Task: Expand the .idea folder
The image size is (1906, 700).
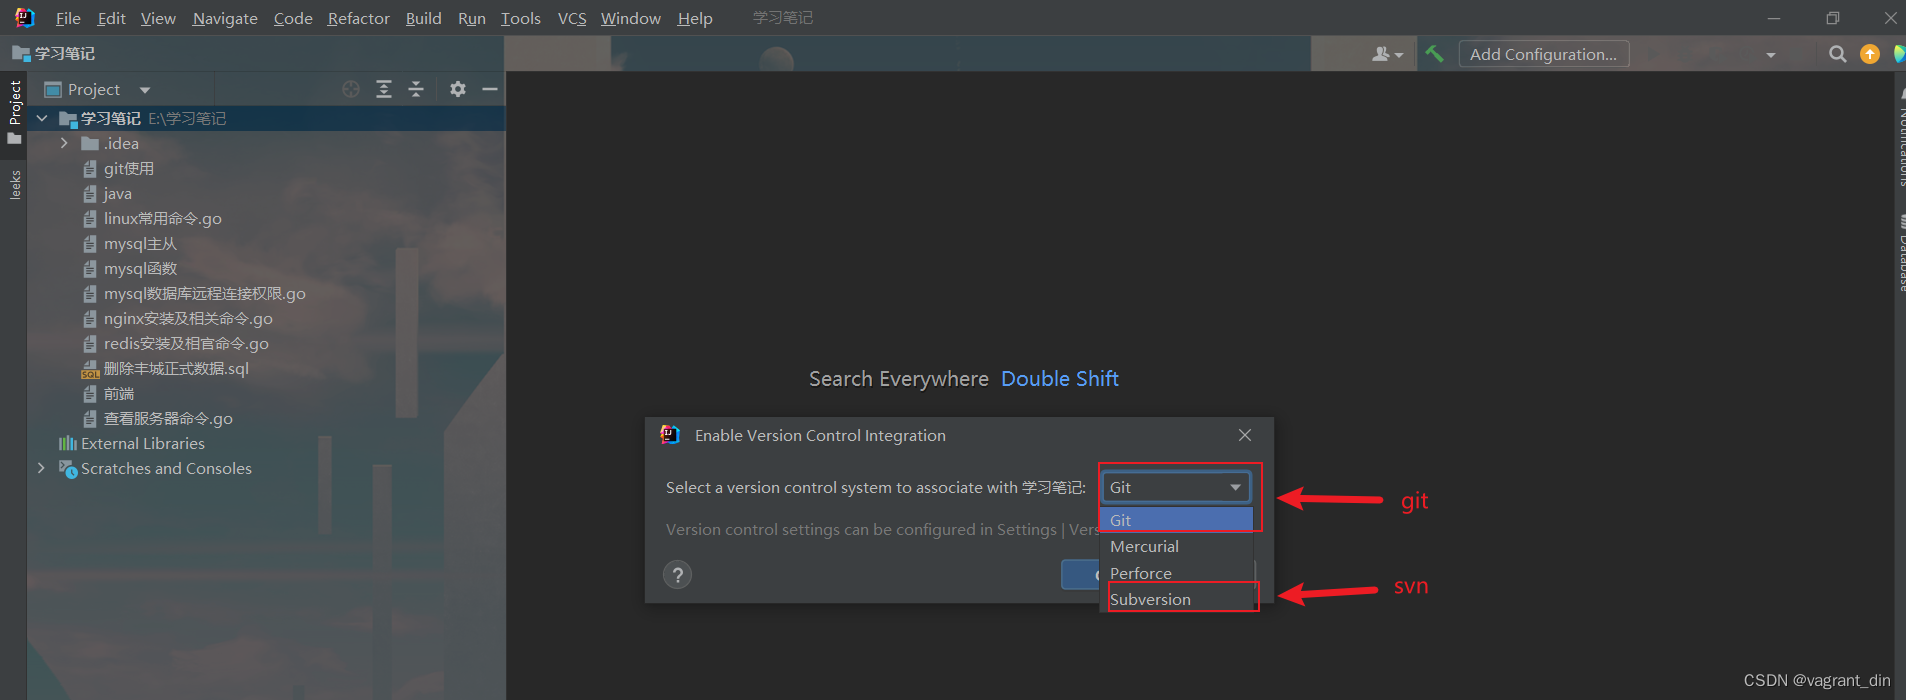Action: [64, 143]
